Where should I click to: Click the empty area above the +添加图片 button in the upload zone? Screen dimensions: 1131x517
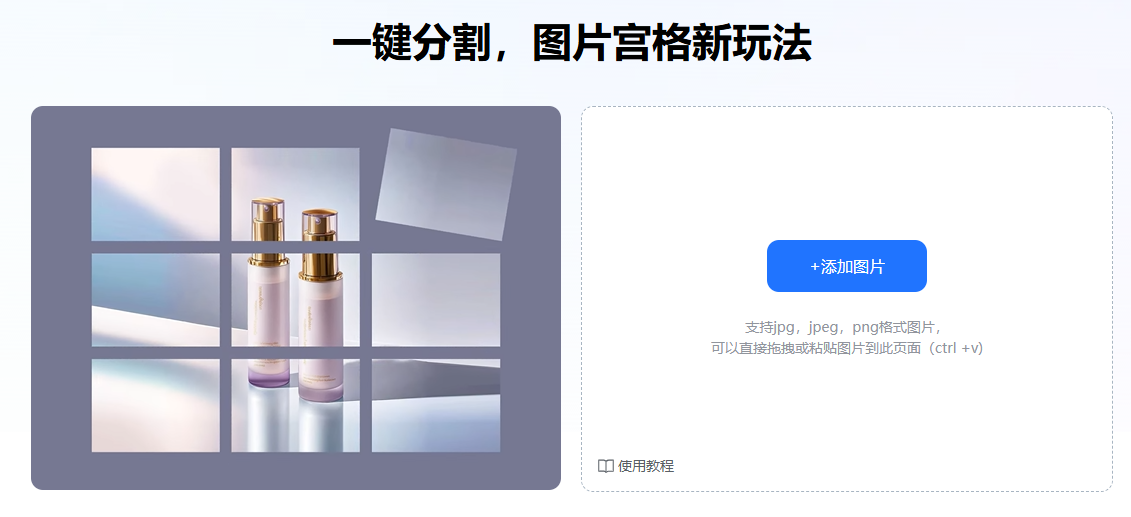point(846,173)
